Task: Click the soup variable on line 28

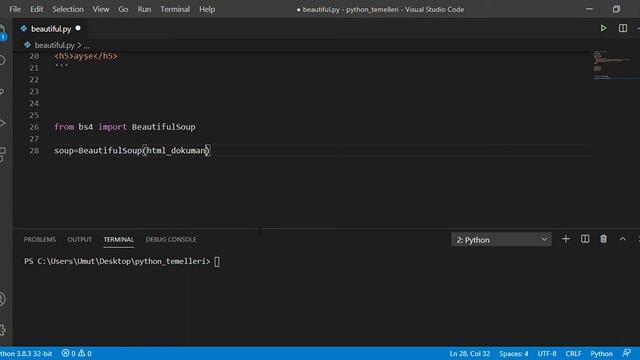Action: (x=64, y=151)
